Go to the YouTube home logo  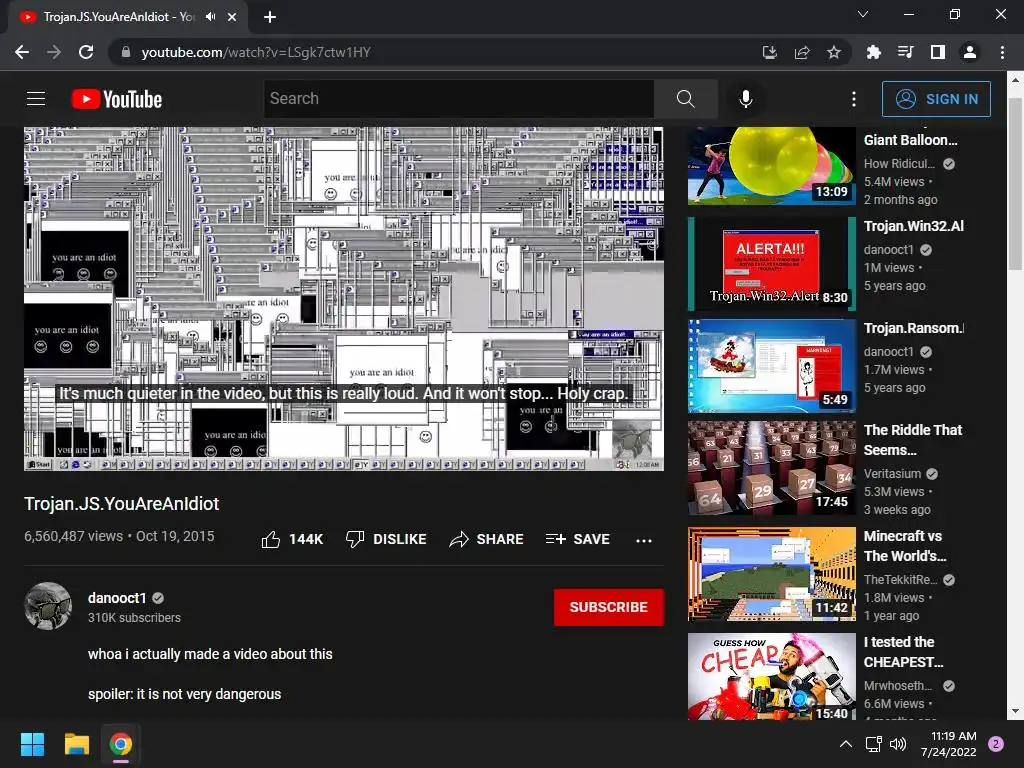117,99
